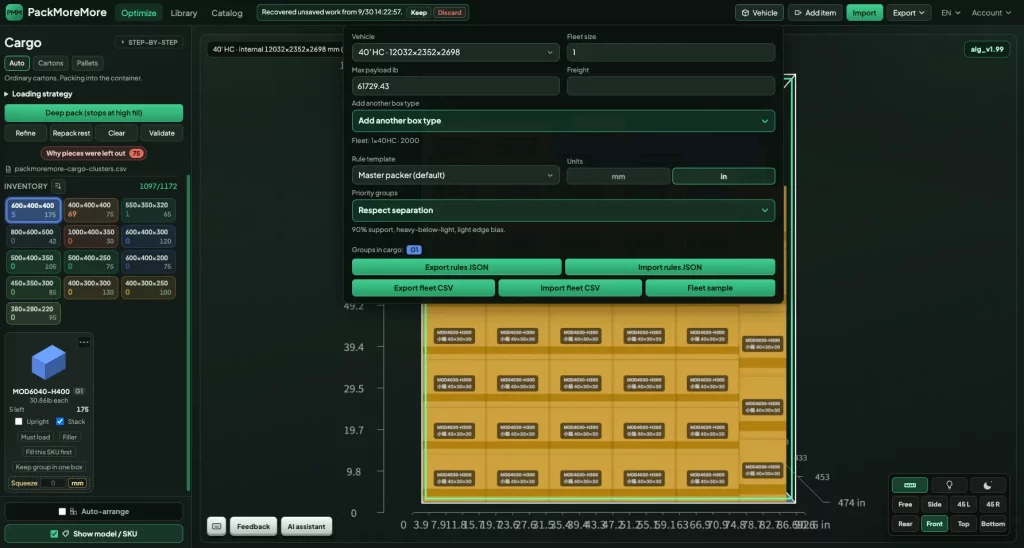Open the Export dropdown menu
This screenshot has width=1024, height=548.
[x=908, y=12]
